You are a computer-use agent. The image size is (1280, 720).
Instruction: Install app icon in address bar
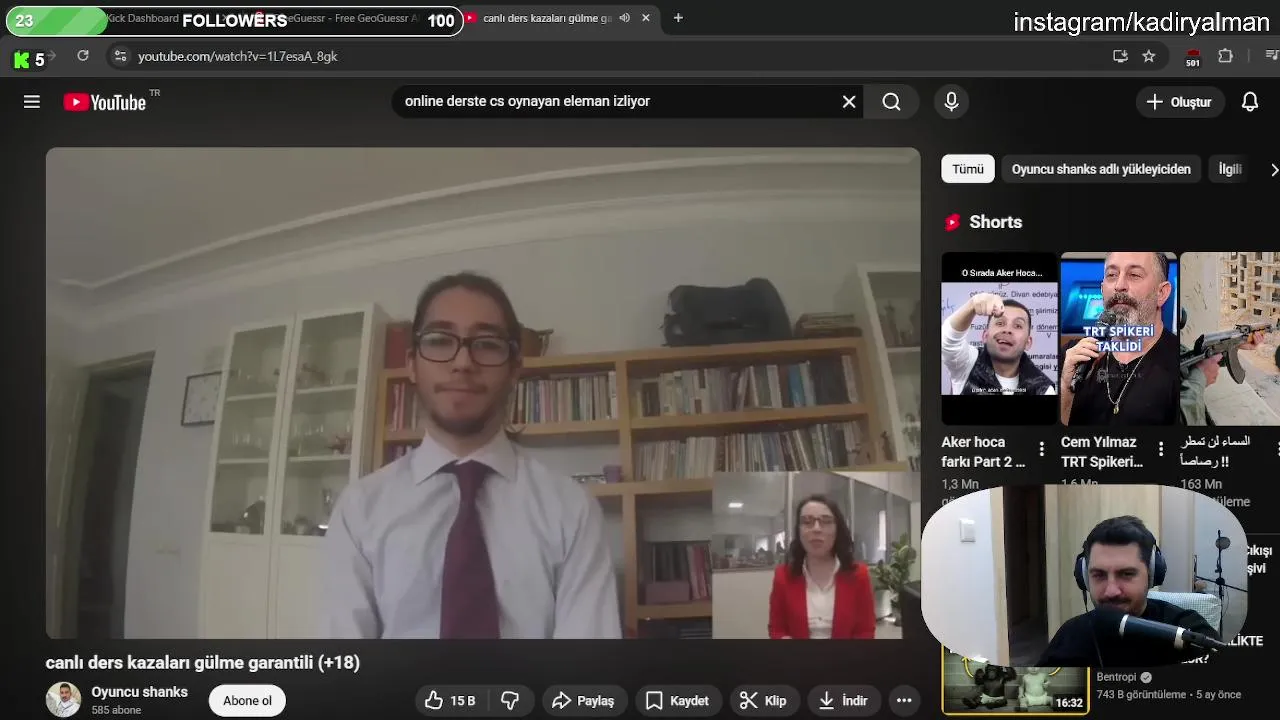click(1120, 57)
